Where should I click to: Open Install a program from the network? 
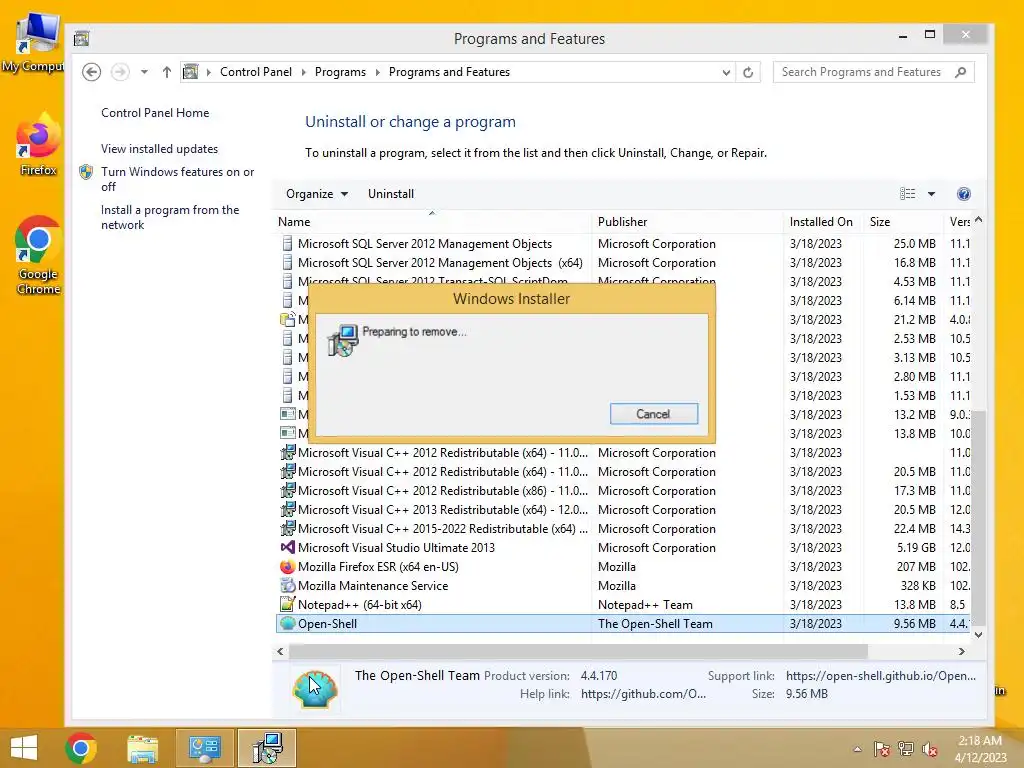[x=170, y=217]
